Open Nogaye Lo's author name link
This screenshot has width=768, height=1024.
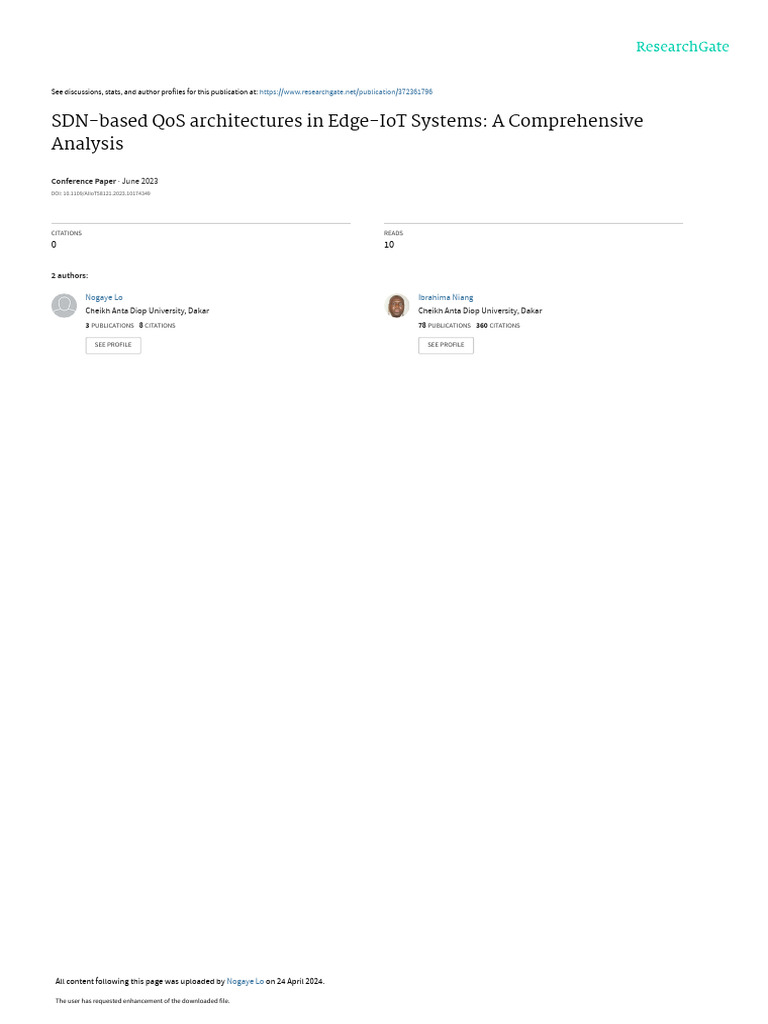(104, 297)
